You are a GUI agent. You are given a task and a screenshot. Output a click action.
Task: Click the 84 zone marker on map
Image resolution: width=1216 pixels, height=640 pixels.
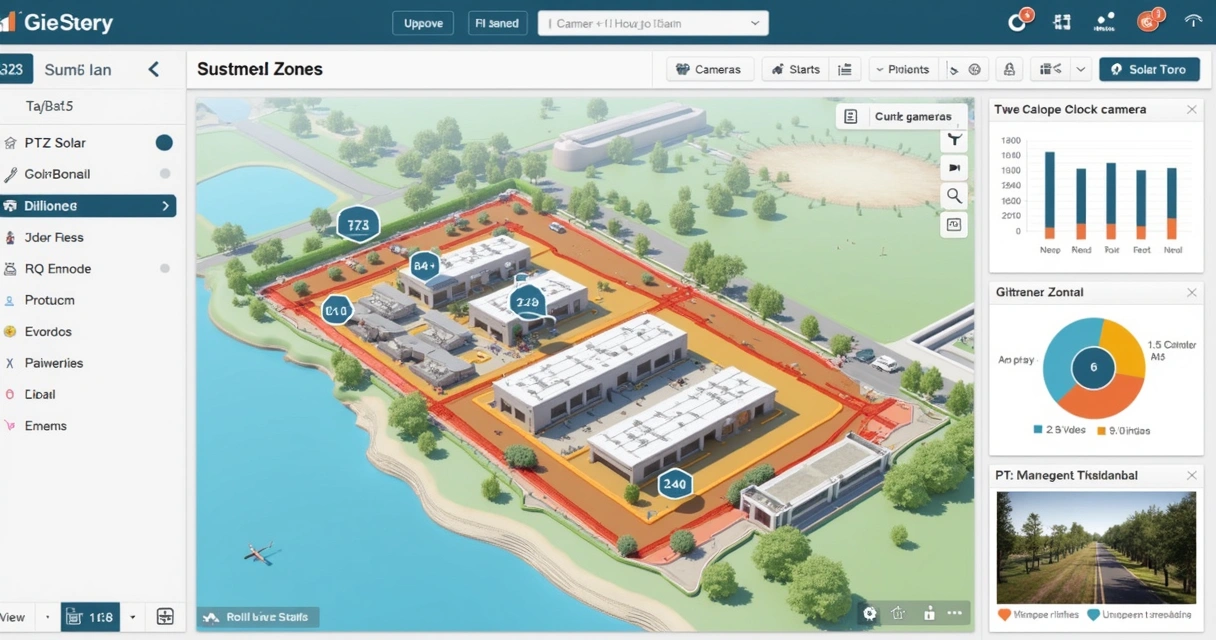click(x=424, y=266)
